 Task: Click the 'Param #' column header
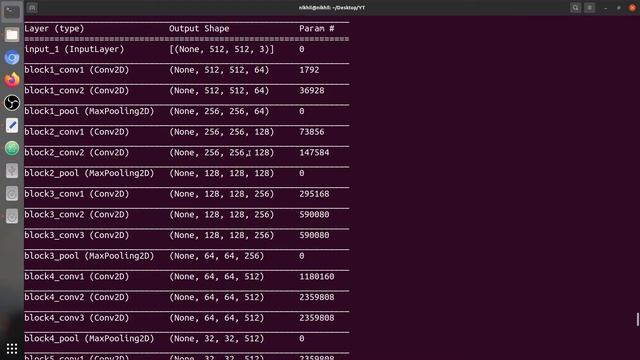[317, 29]
